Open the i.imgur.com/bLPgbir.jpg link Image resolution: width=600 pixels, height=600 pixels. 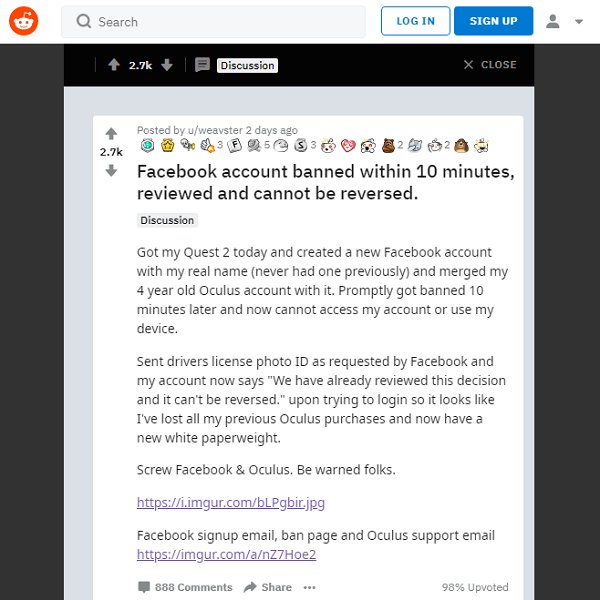pyautogui.click(x=231, y=503)
